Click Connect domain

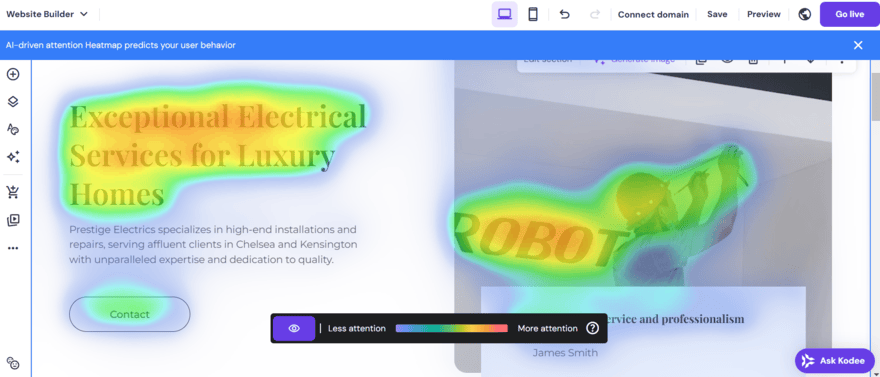(653, 15)
